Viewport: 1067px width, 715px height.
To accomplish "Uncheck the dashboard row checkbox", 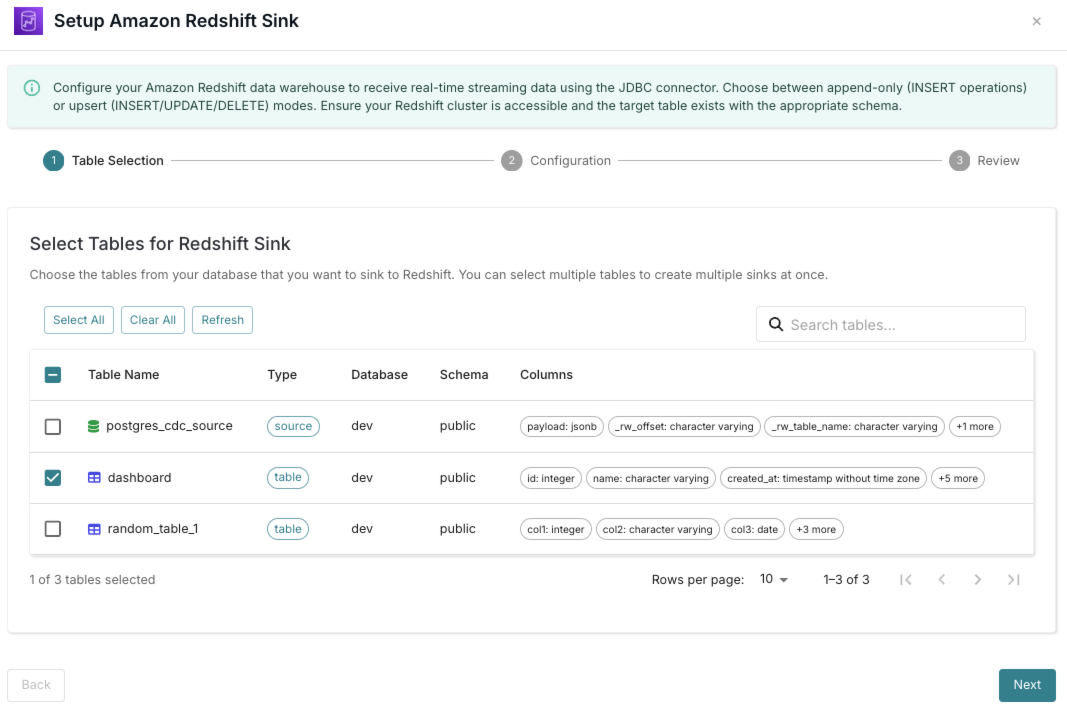I will pyautogui.click(x=52, y=478).
